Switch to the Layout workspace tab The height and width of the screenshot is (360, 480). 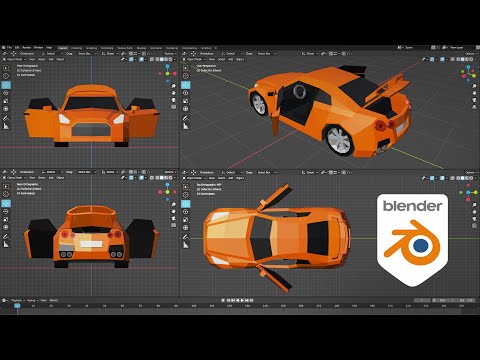tap(63, 48)
